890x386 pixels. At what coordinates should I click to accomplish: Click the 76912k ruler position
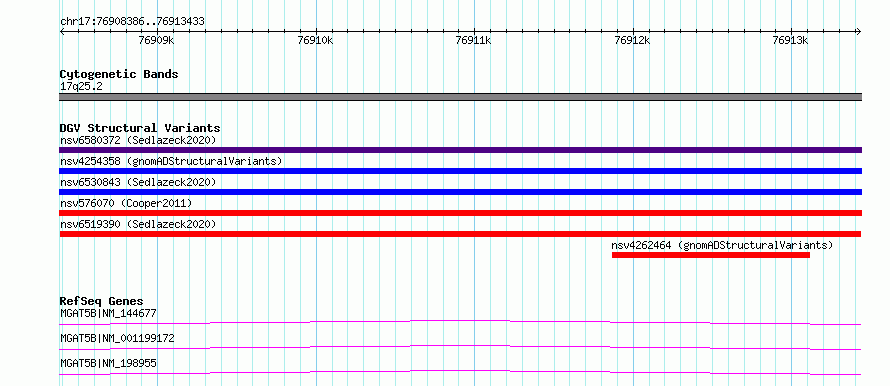[632, 41]
